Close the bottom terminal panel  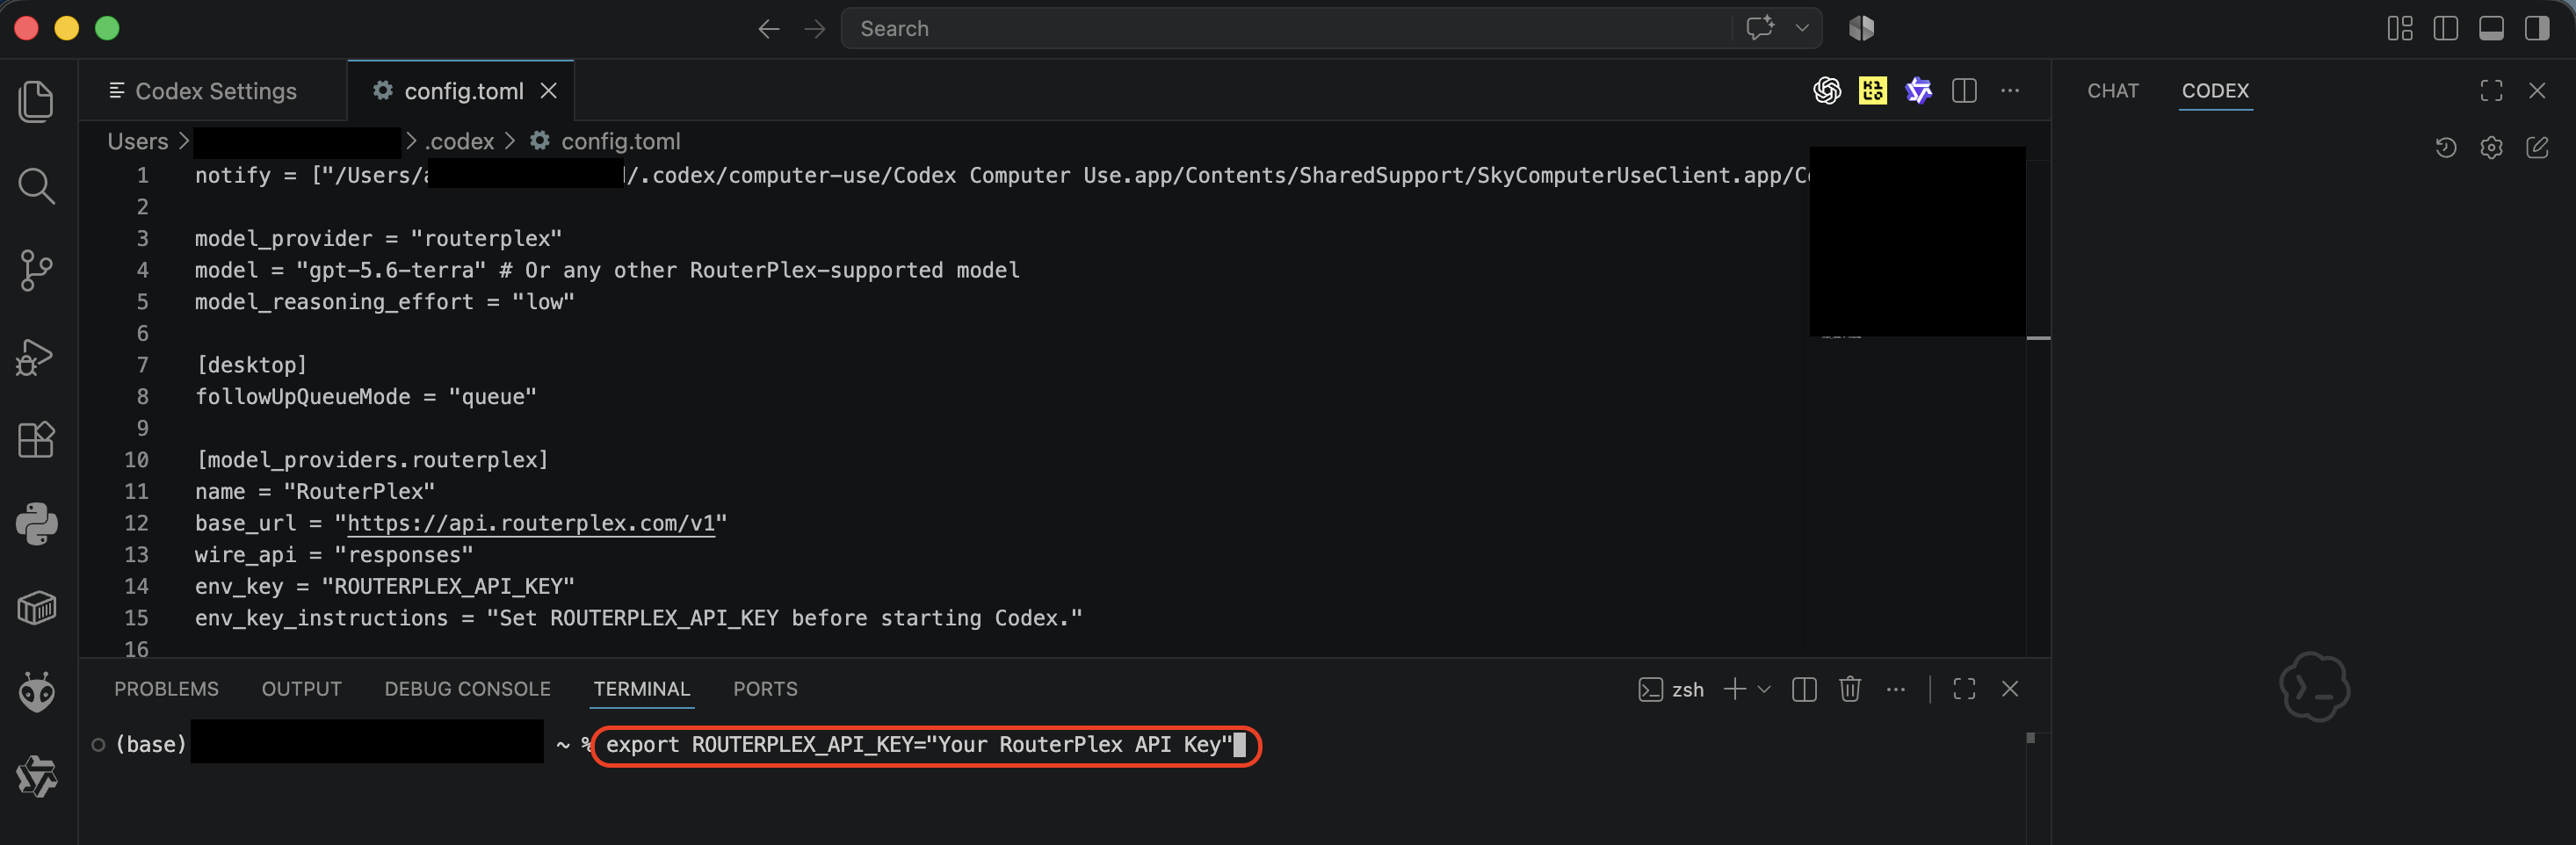[2010, 689]
